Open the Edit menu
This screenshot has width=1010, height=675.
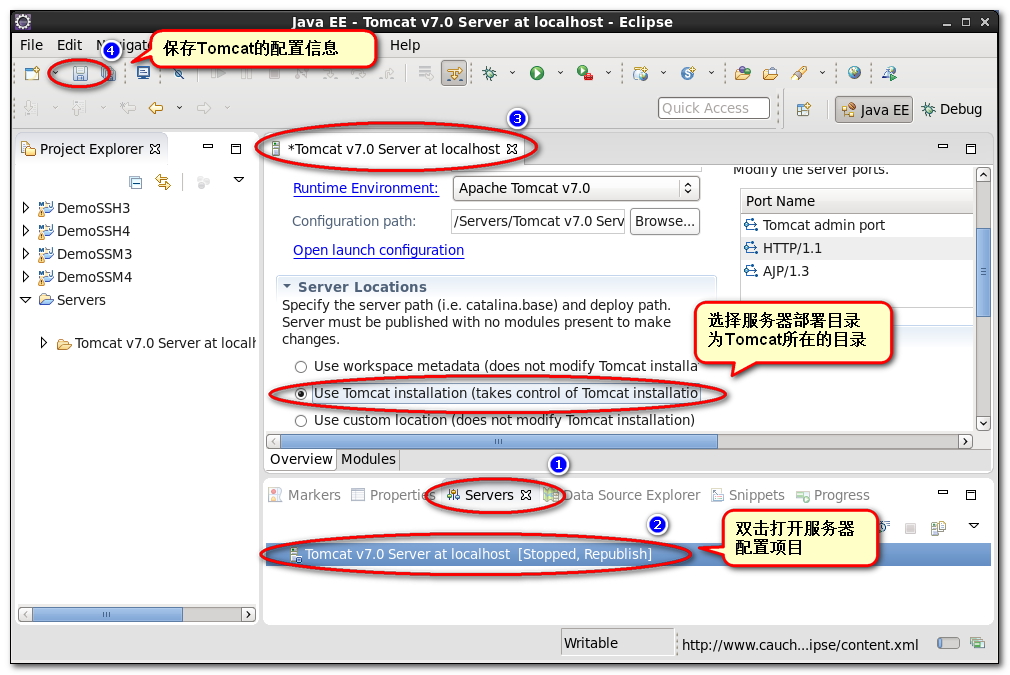[x=69, y=45]
